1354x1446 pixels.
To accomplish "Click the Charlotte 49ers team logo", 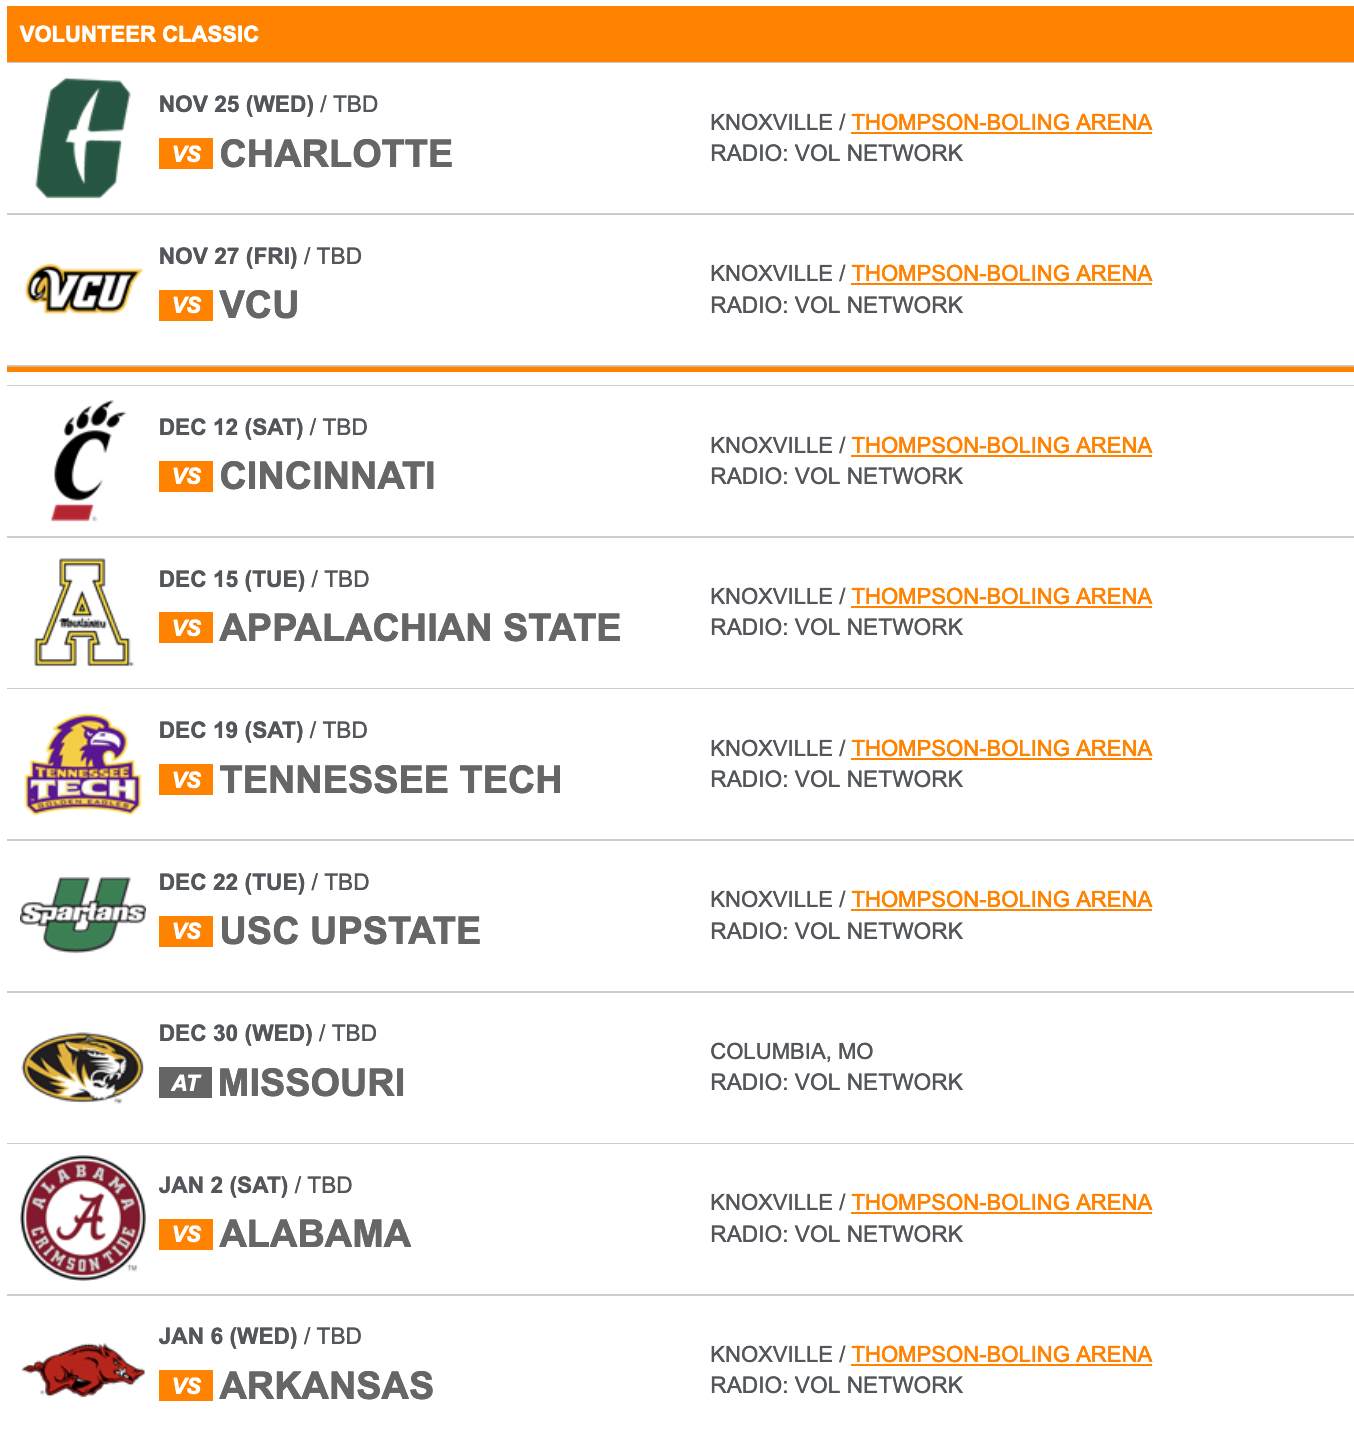I will (x=84, y=138).
